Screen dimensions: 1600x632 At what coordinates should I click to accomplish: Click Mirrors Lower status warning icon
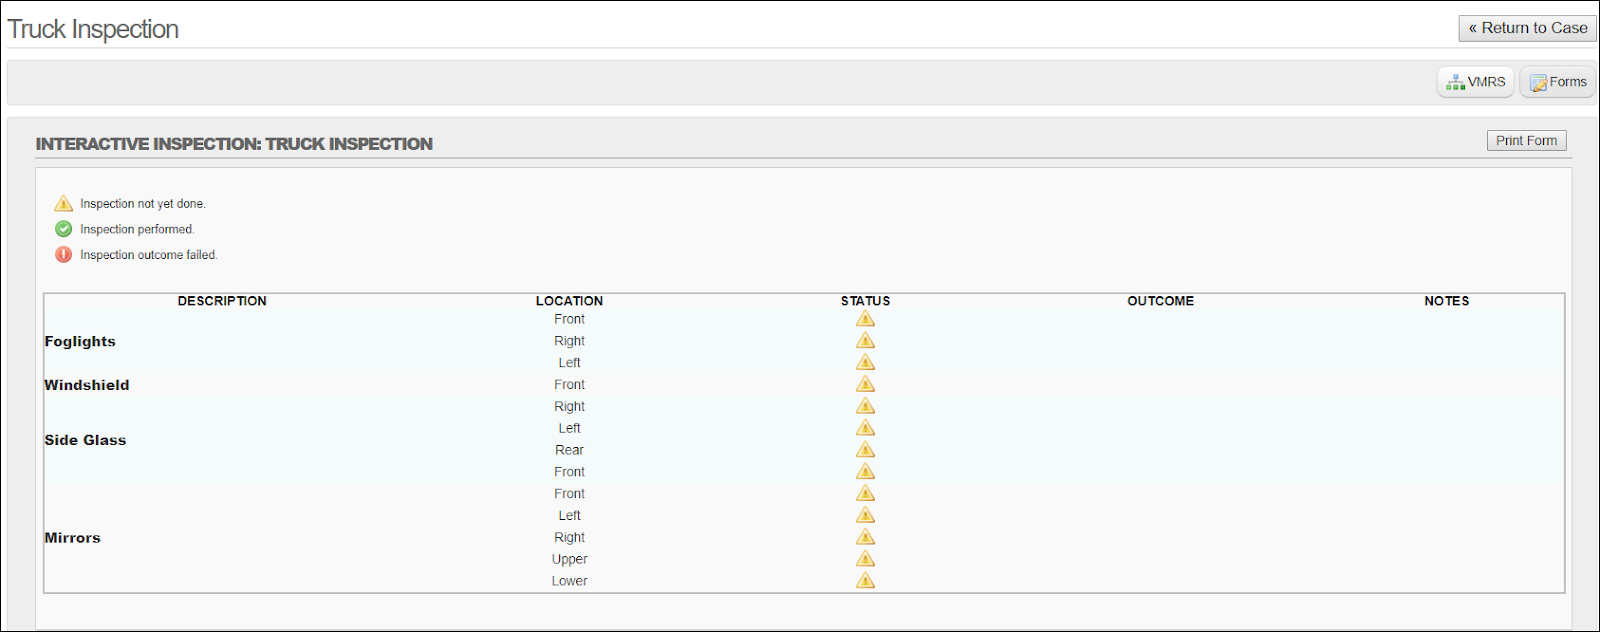[x=865, y=581]
